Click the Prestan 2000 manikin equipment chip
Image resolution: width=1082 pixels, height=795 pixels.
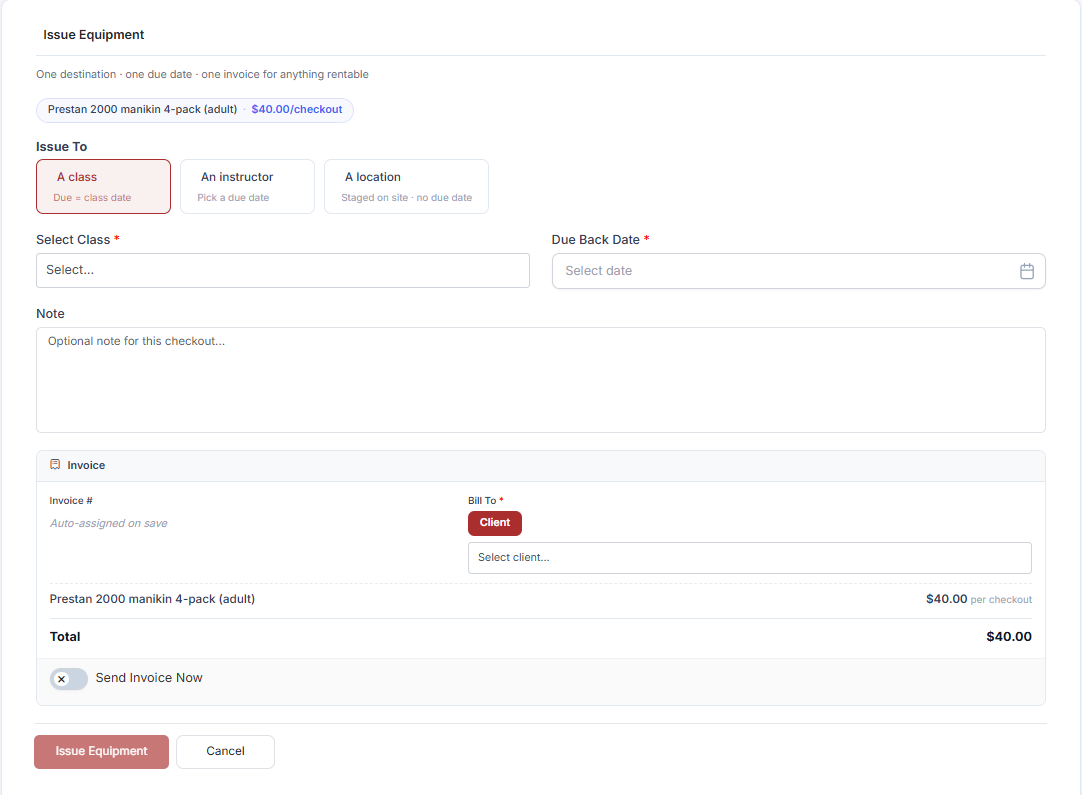pos(195,110)
